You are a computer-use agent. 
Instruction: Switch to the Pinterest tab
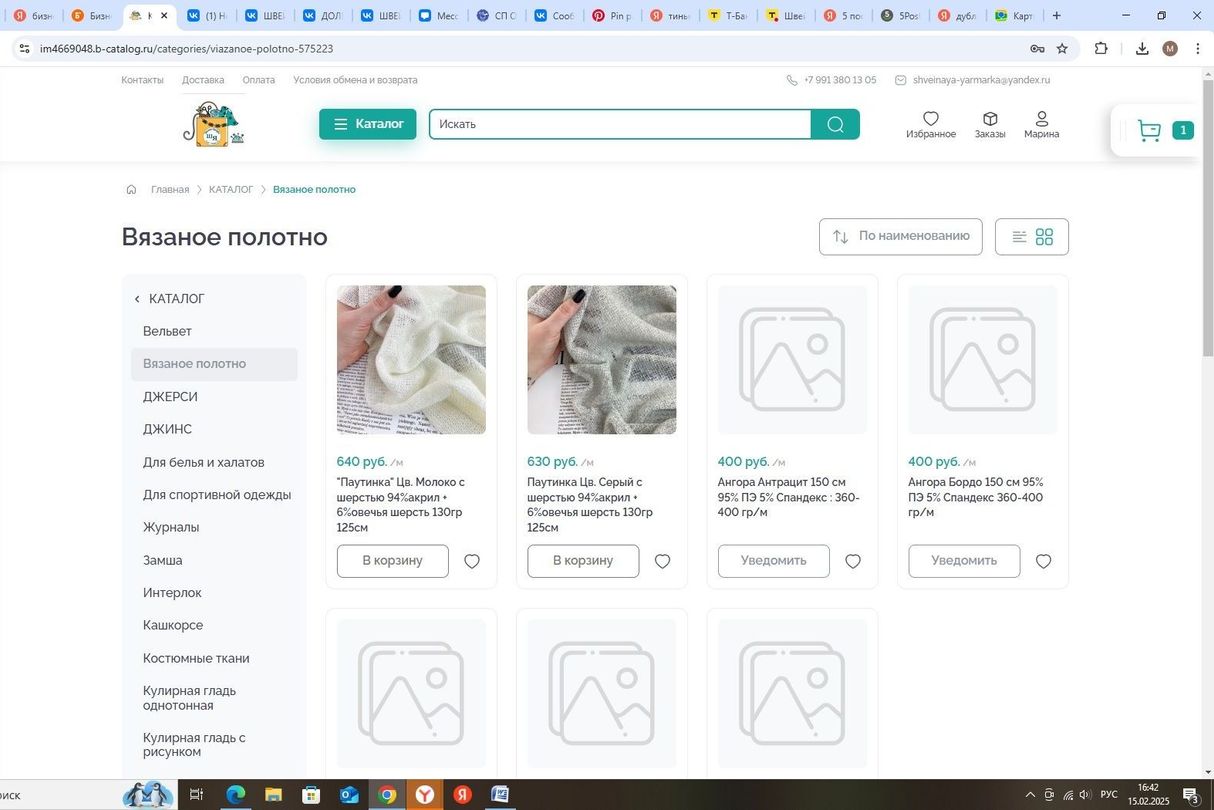(x=612, y=15)
